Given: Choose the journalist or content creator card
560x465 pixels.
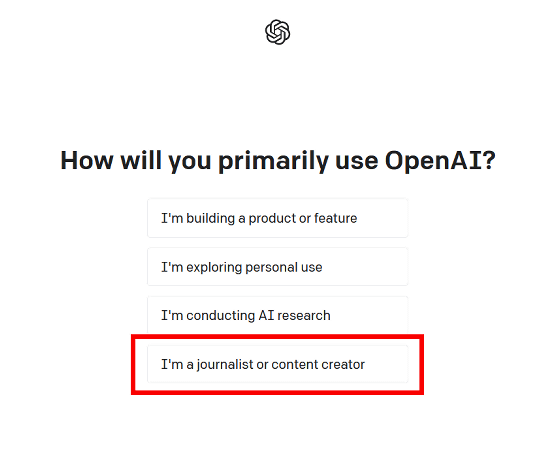Looking at the screenshot, I should tap(278, 364).
